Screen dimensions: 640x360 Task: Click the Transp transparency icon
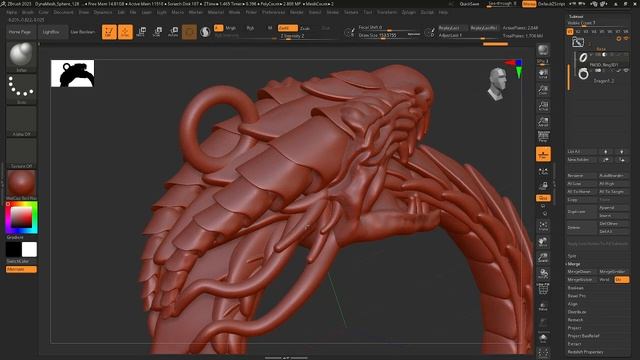(543, 306)
